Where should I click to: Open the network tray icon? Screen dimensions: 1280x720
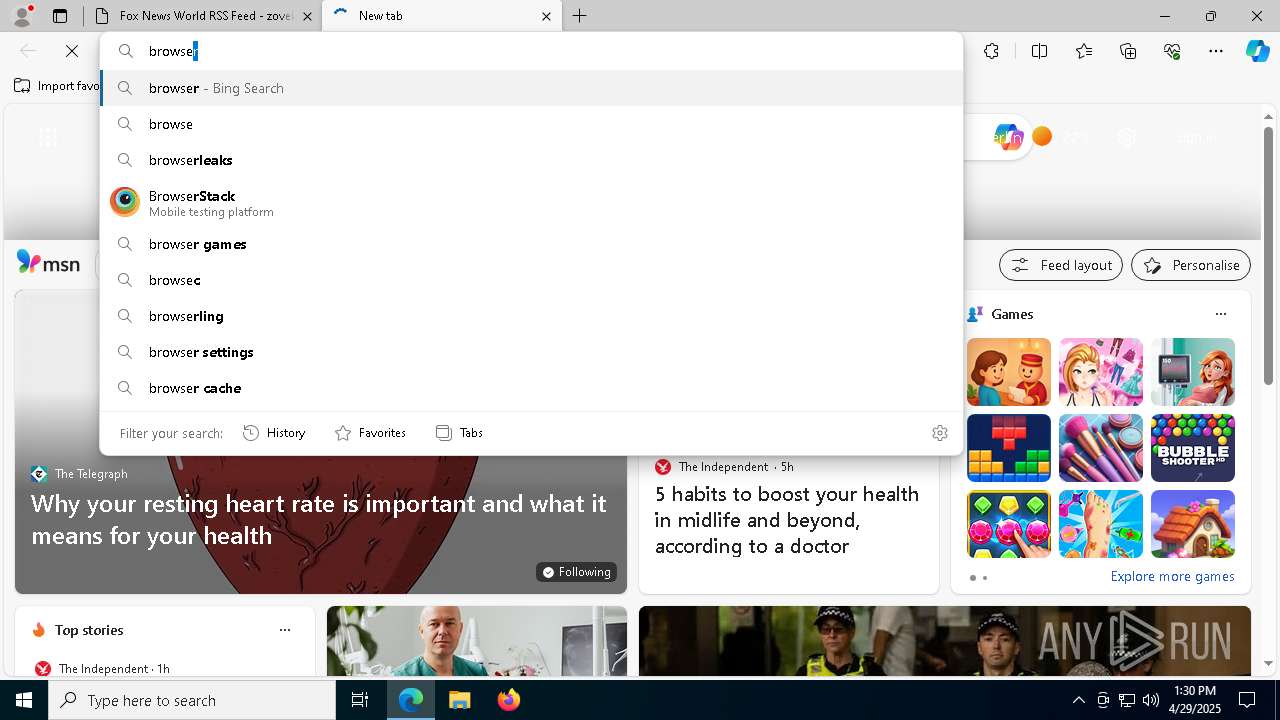tap(1127, 700)
